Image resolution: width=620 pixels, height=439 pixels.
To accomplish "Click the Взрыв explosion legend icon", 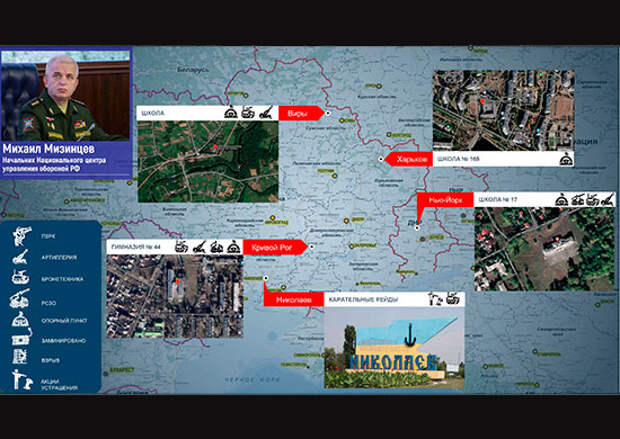I will coord(21,358).
